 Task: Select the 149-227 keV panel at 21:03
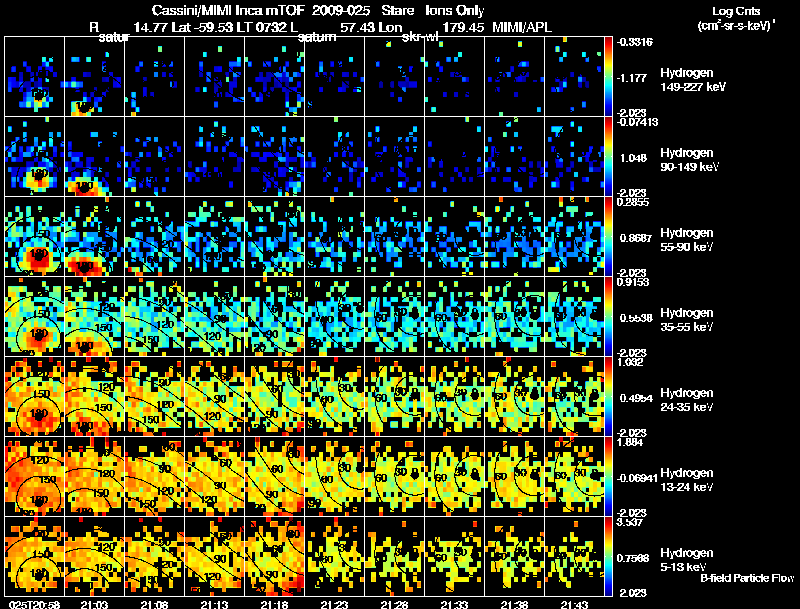coord(94,77)
